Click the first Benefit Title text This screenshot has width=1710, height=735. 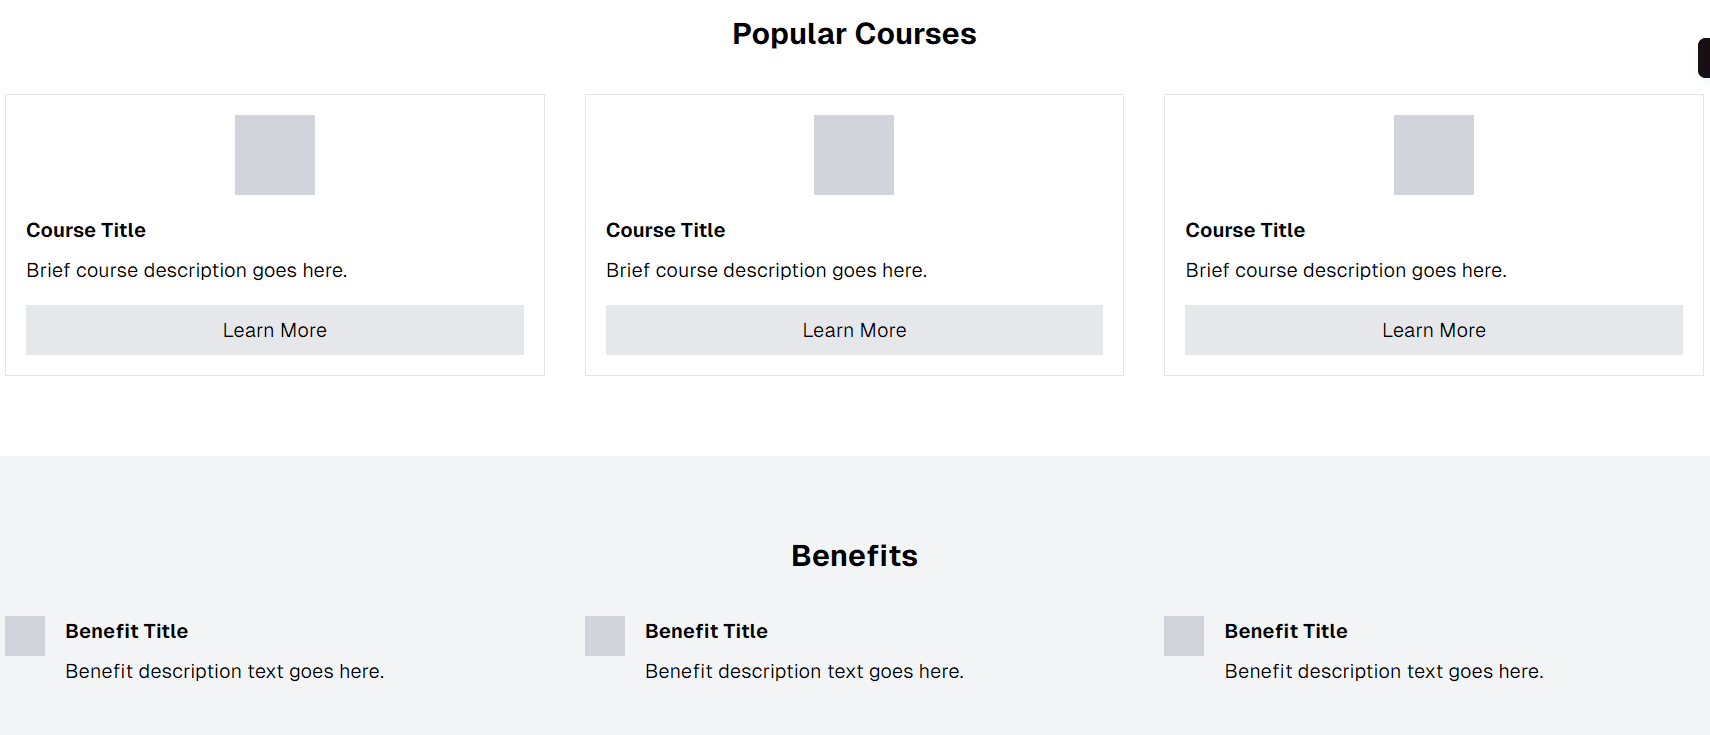pos(127,631)
